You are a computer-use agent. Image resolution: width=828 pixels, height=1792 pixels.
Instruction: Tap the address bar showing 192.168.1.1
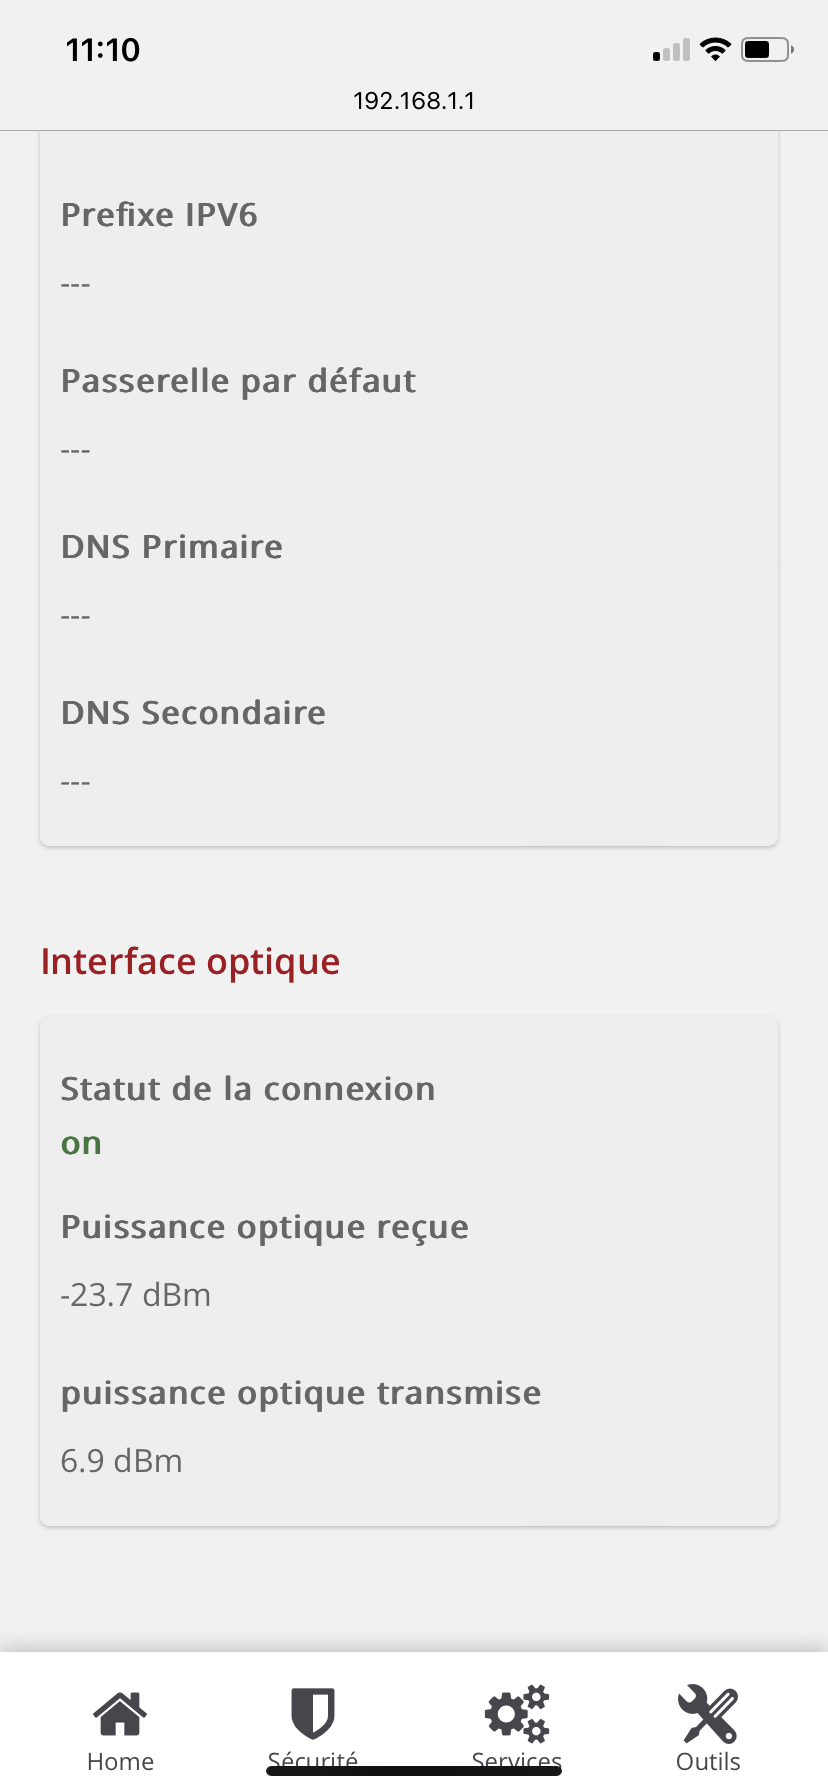[x=414, y=100]
